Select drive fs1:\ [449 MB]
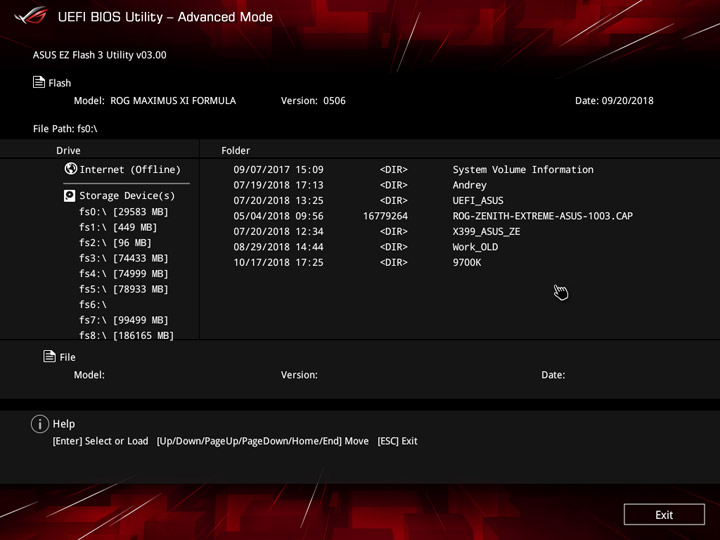The height and width of the screenshot is (540, 720). pos(118,227)
